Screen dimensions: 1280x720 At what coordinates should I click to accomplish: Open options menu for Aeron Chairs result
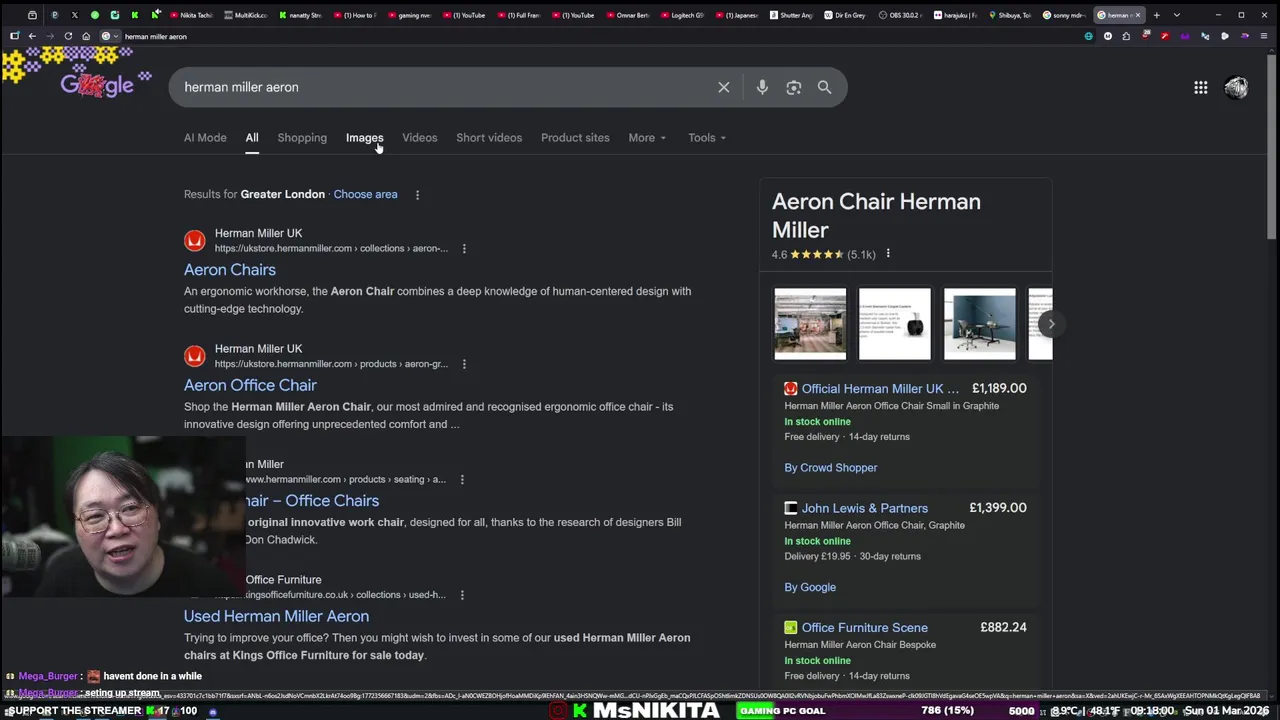[464, 248]
